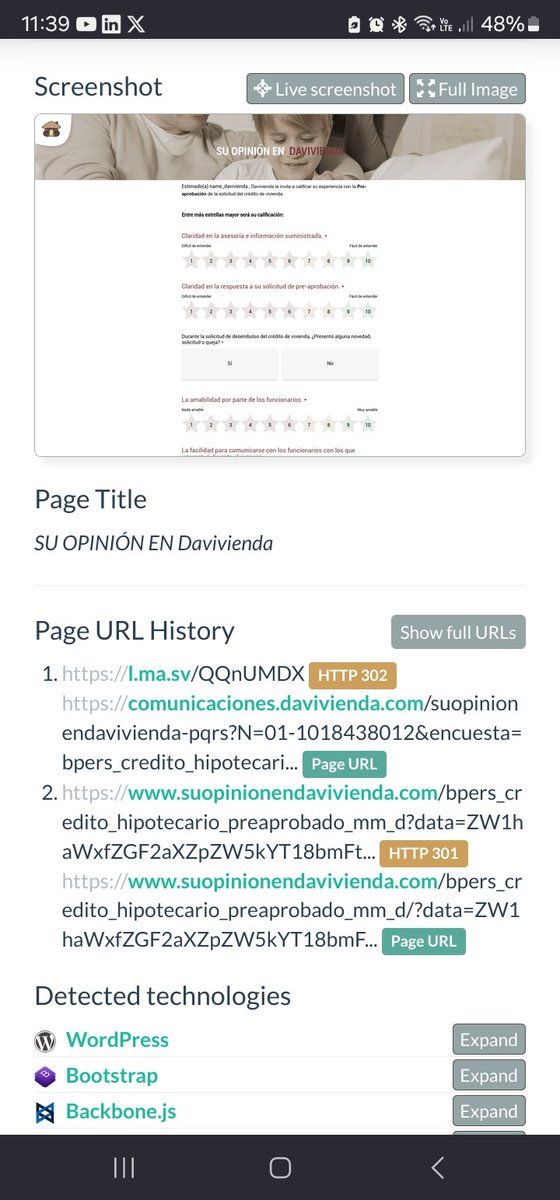Screen dimensions: 560x1200
Task: Tap the Android recent apps button
Action: tap(124, 1167)
